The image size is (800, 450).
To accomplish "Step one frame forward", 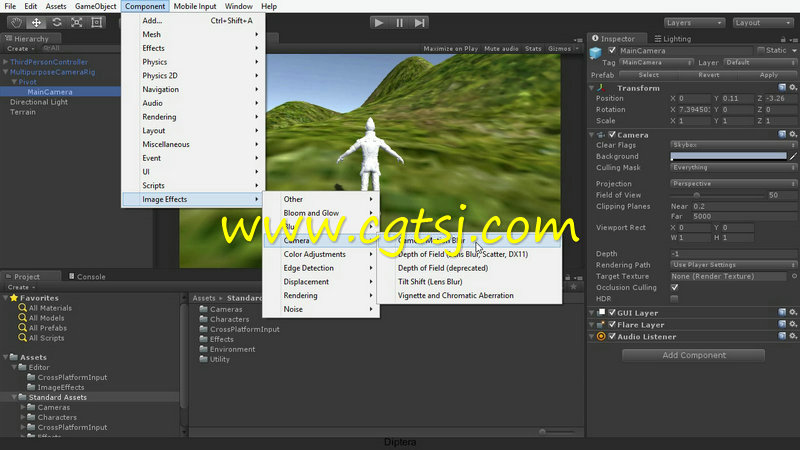I will tap(419, 22).
